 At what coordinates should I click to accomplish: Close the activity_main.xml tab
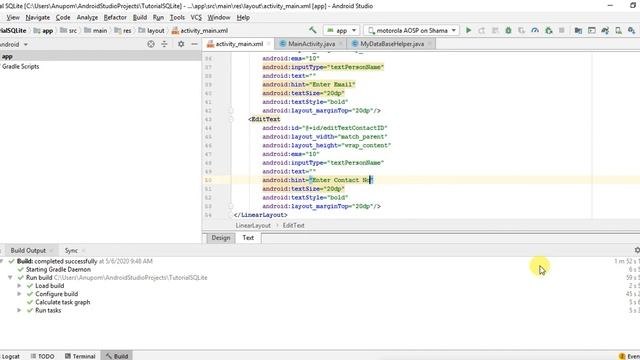click(269, 44)
